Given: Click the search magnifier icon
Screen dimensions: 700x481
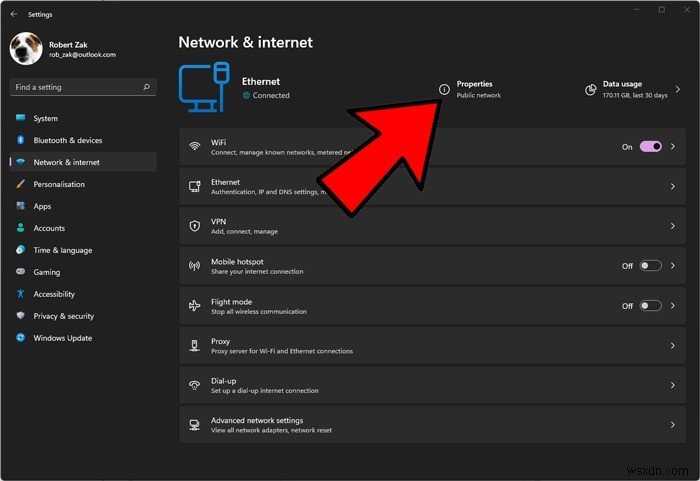Looking at the screenshot, I should point(146,87).
